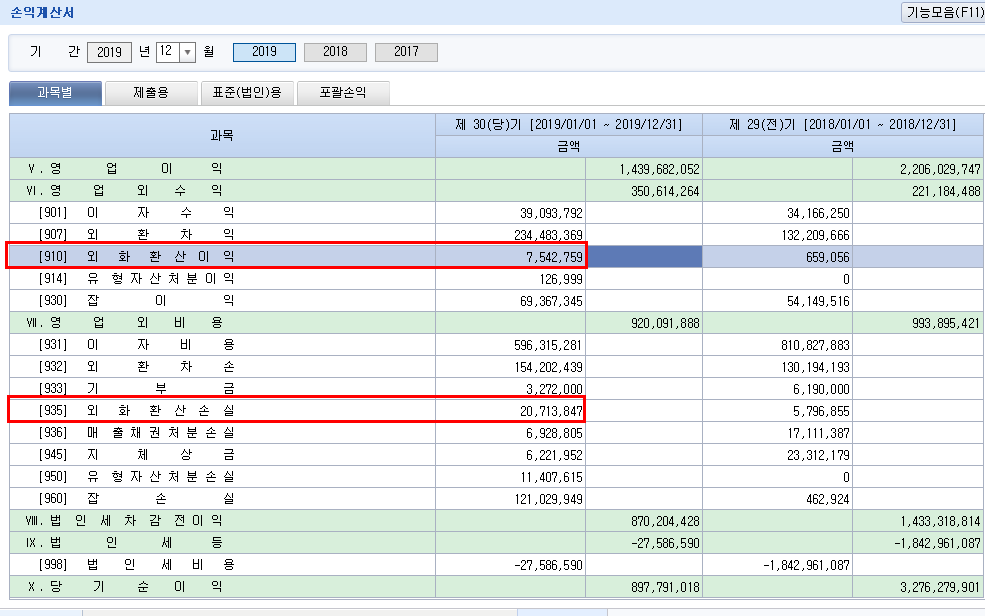Click the amount 350,614,264

[665, 192]
